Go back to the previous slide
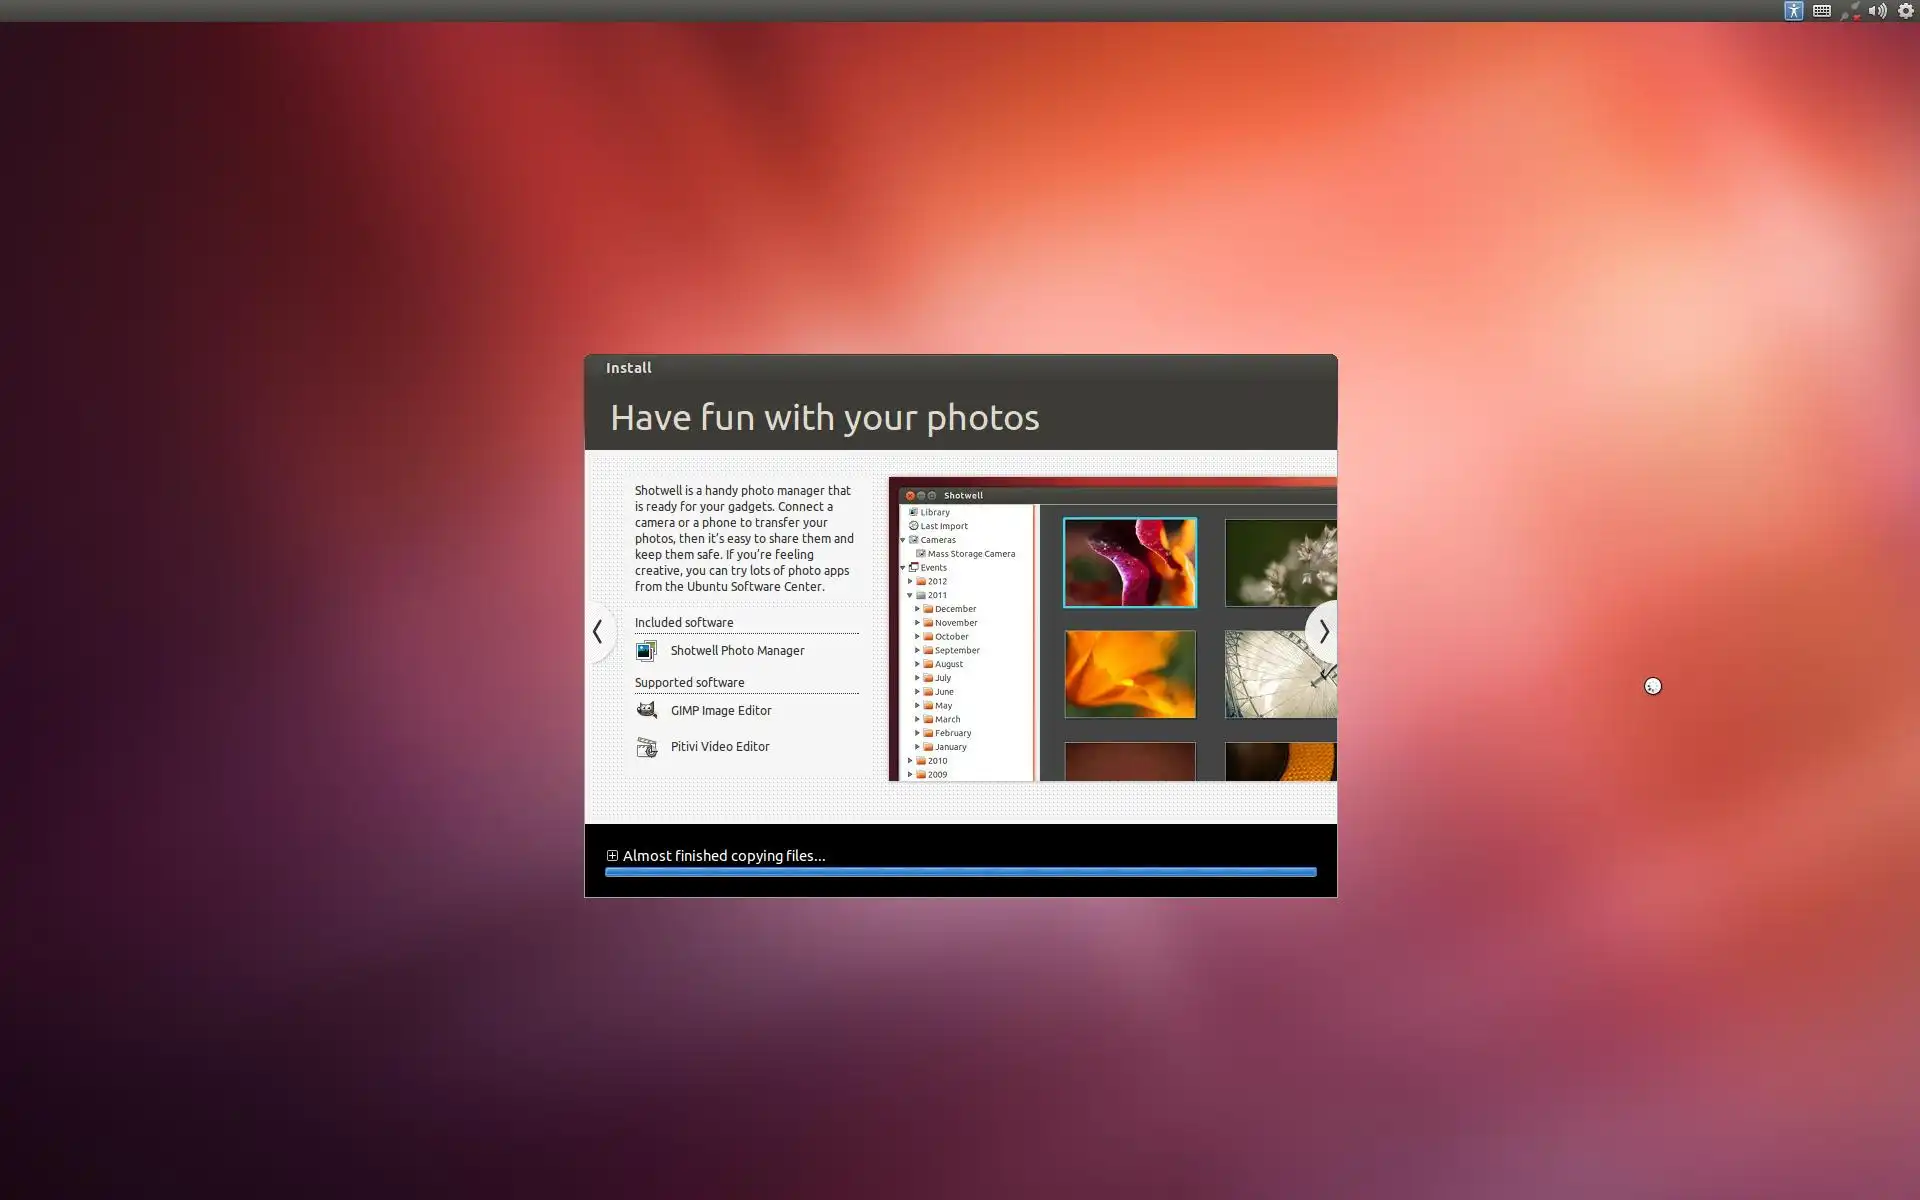Viewport: 1920px width, 1200px height. tap(598, 632)
